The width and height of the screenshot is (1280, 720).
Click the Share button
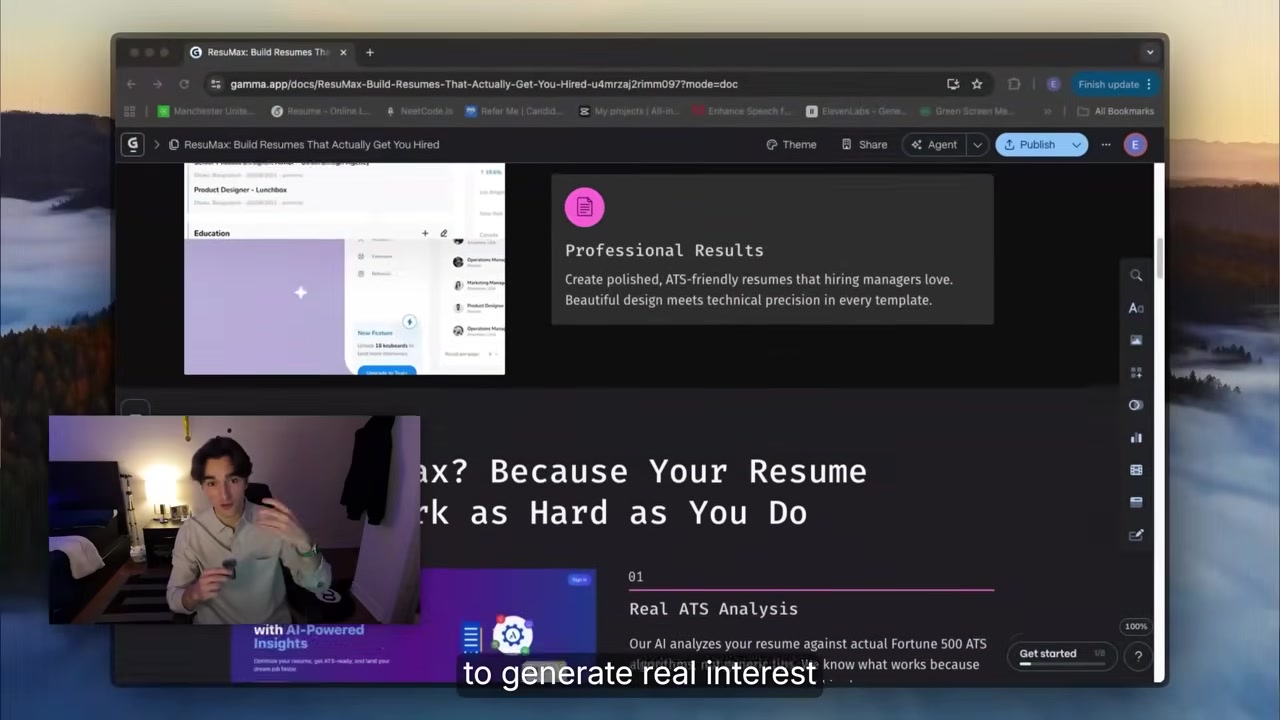[864, 145]
